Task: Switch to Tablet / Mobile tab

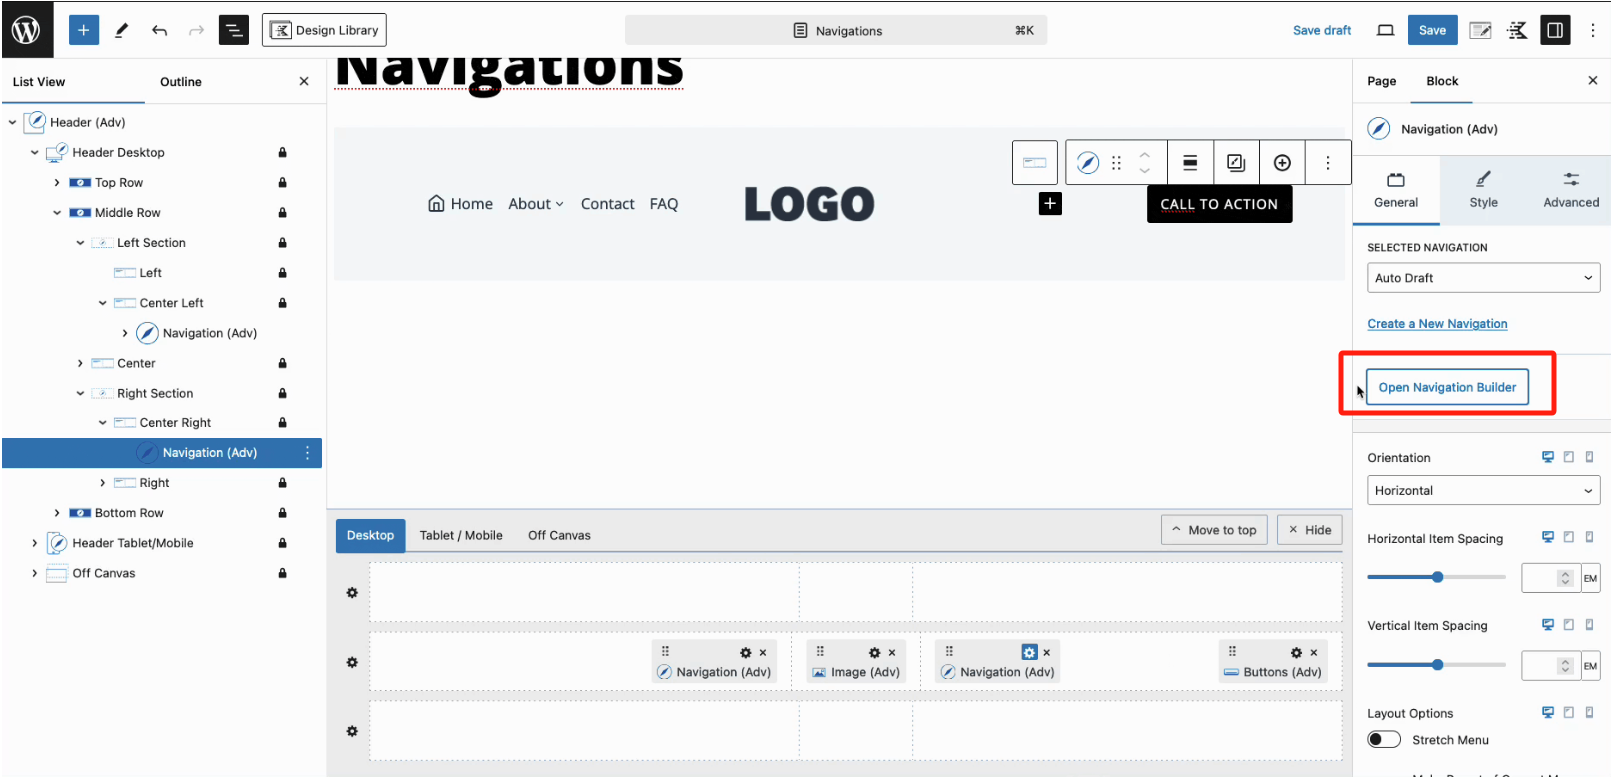Action: coord(461,536)
